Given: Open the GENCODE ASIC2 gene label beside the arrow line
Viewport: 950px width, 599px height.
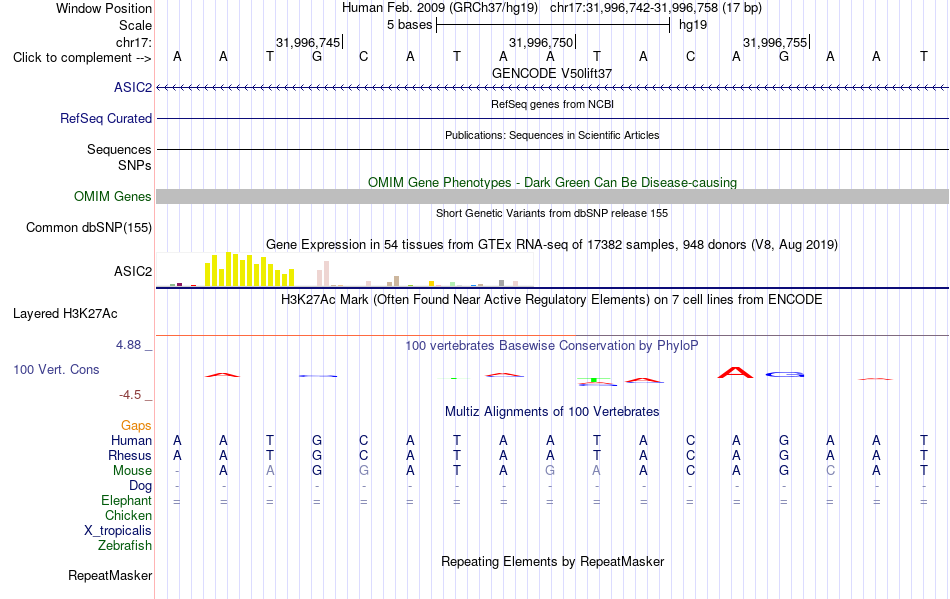Looking at the screenshot, I should coord(133,87).
